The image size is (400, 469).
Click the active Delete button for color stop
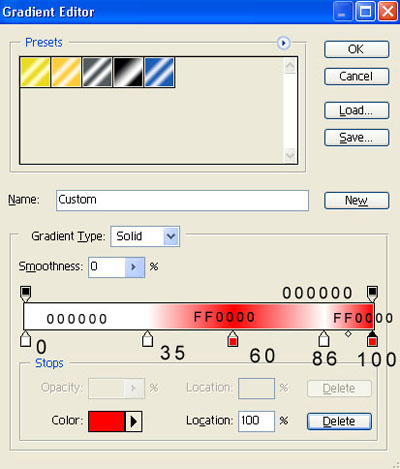coord(339,421)
